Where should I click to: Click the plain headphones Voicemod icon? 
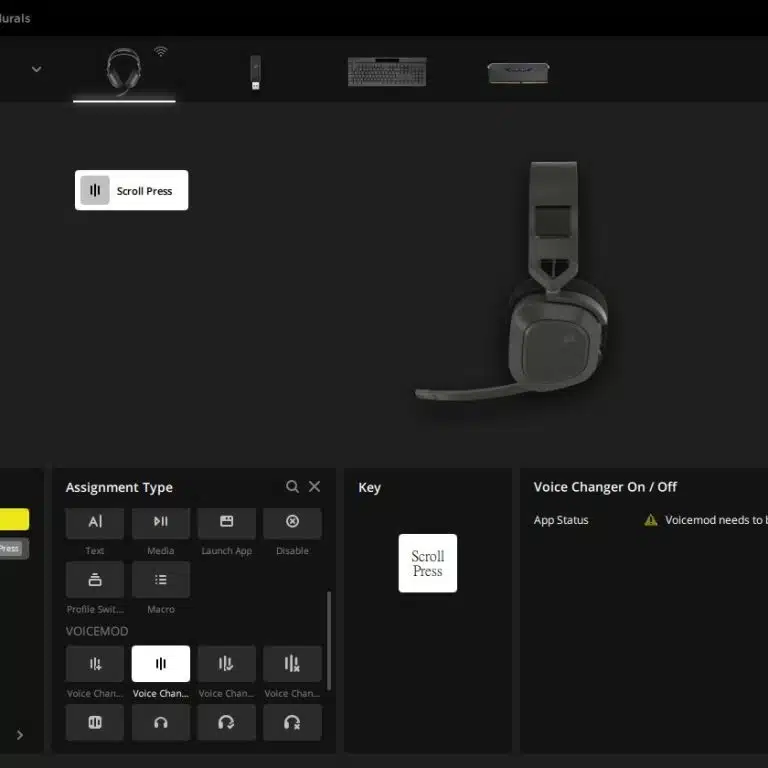click(x=161, y=722)
